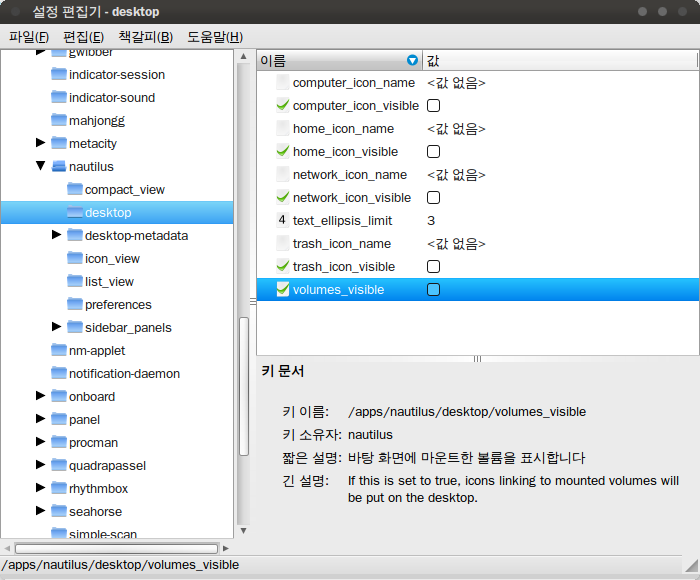The height and width of the screenshot is (580, 700).
Task: Click the metacity folder icon
Action: (x=59, y=143)
